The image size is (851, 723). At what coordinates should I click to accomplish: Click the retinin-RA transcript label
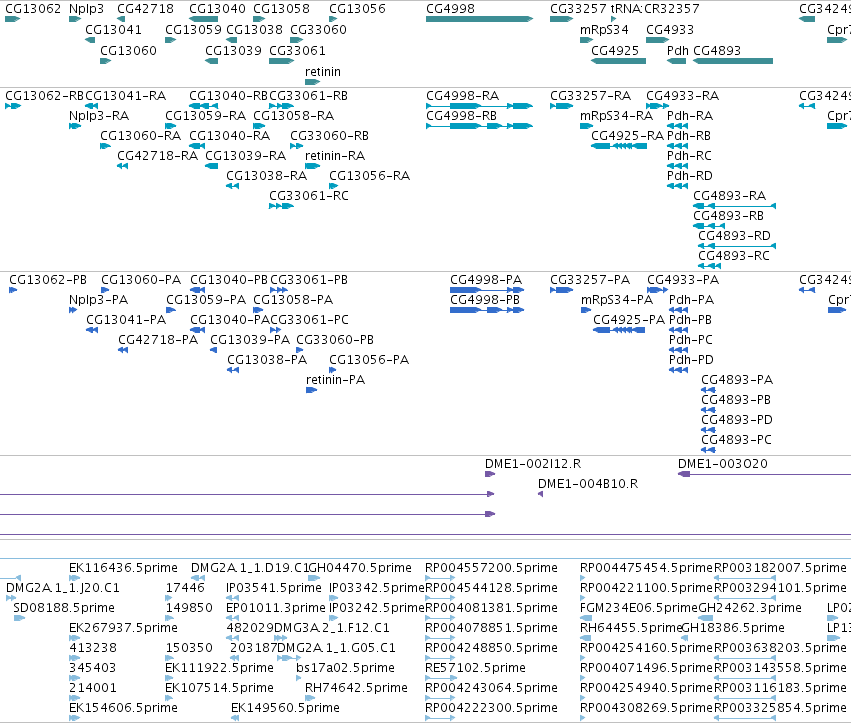click(x=335, y=156)
